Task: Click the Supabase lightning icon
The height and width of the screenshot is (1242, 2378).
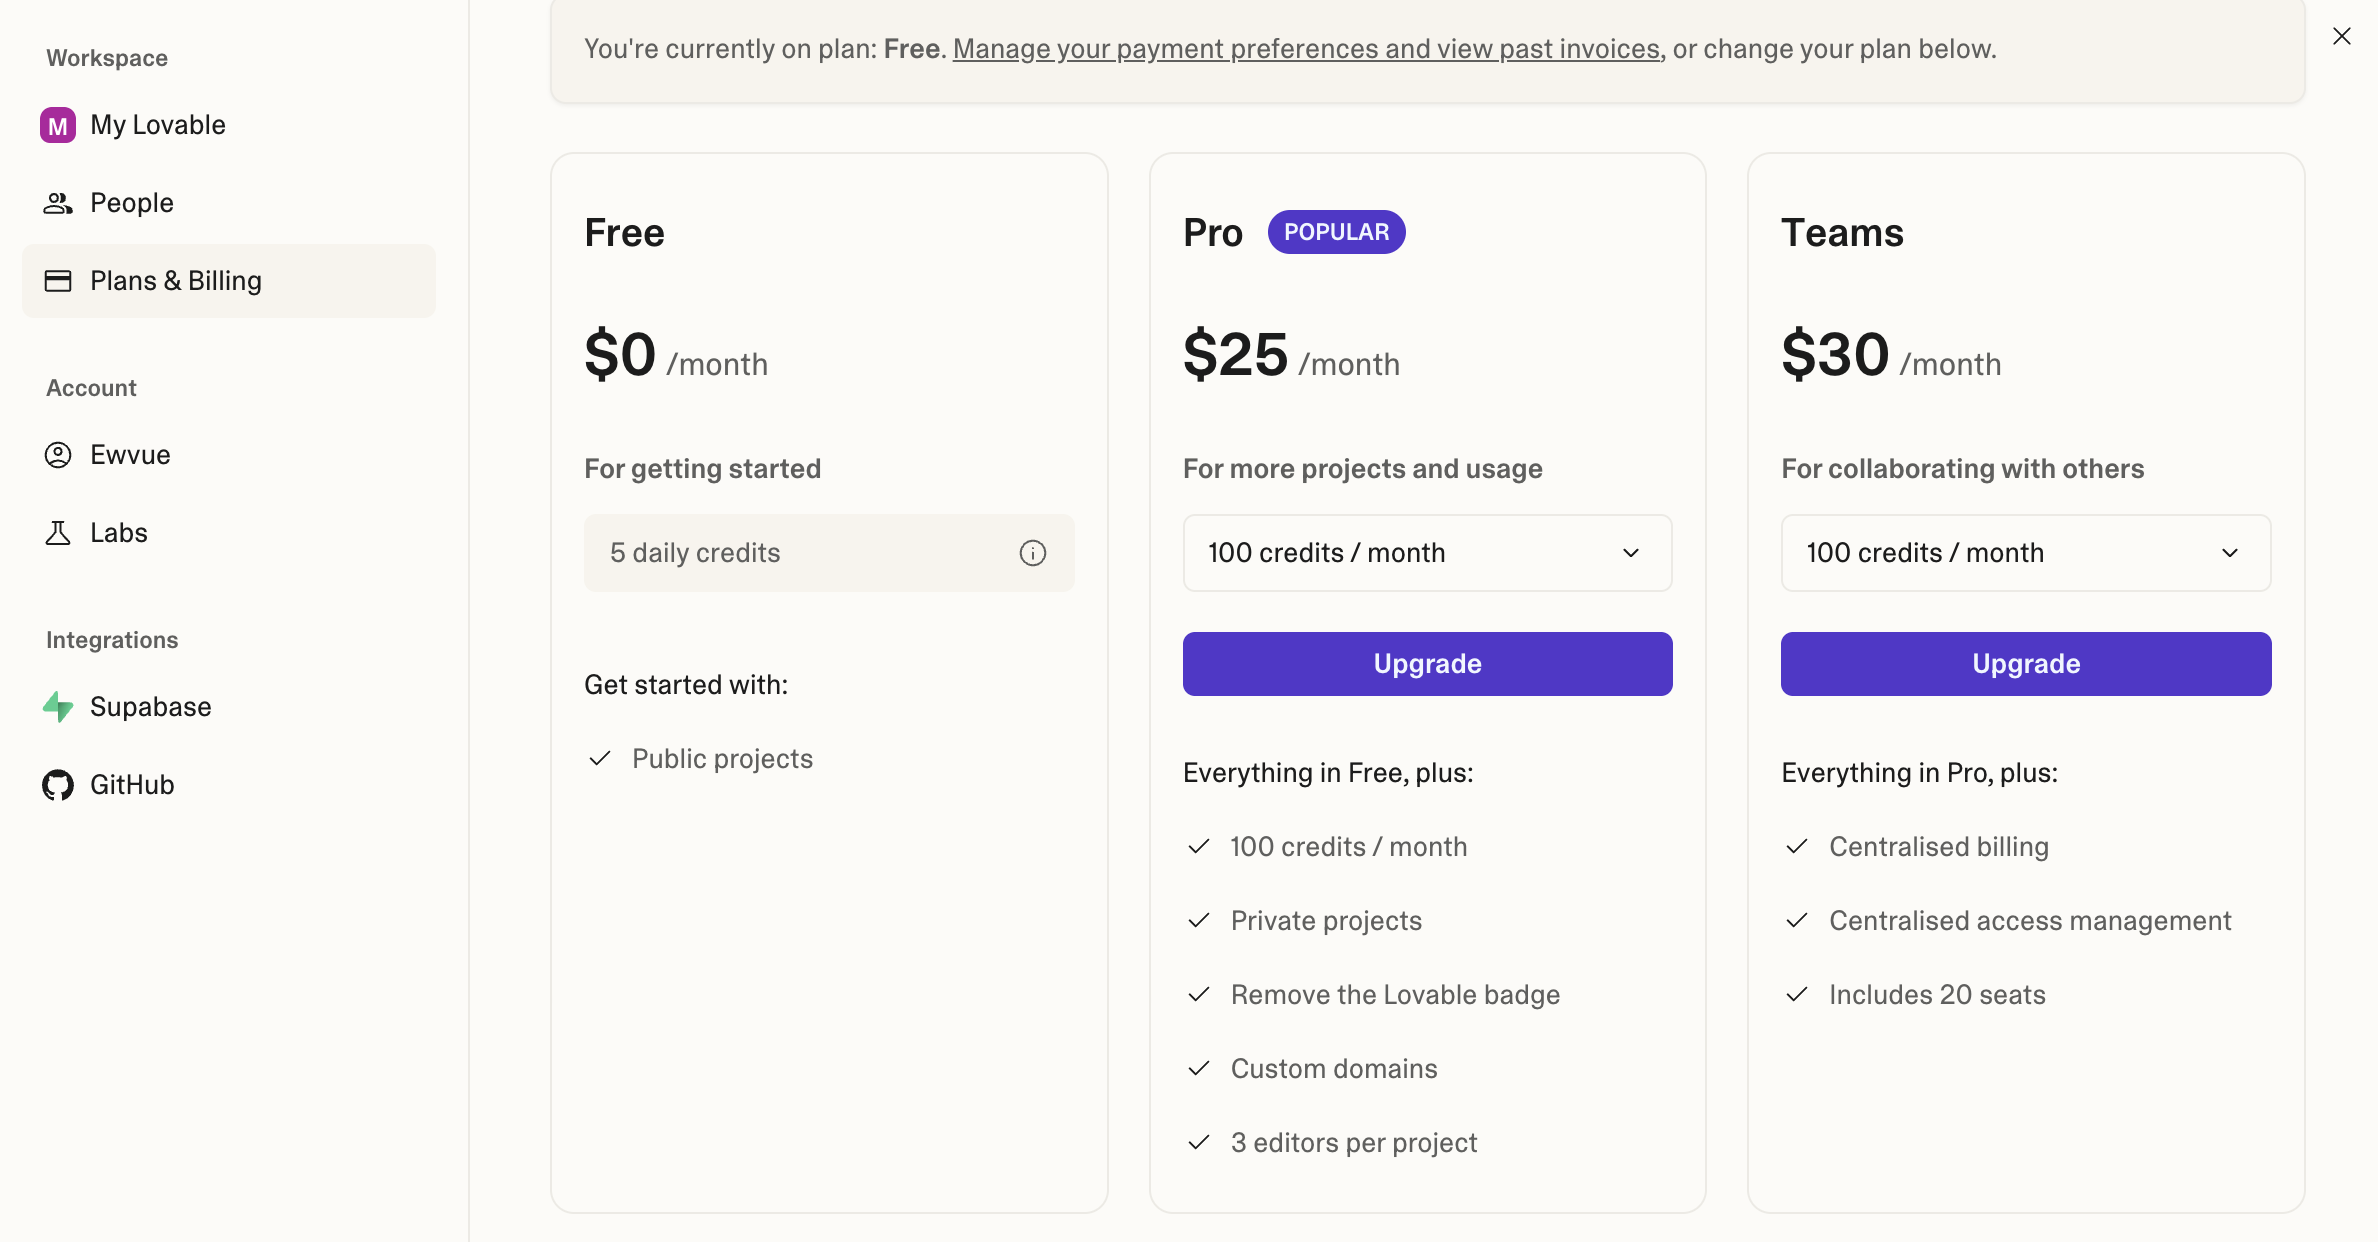Action: coord(58,707)
